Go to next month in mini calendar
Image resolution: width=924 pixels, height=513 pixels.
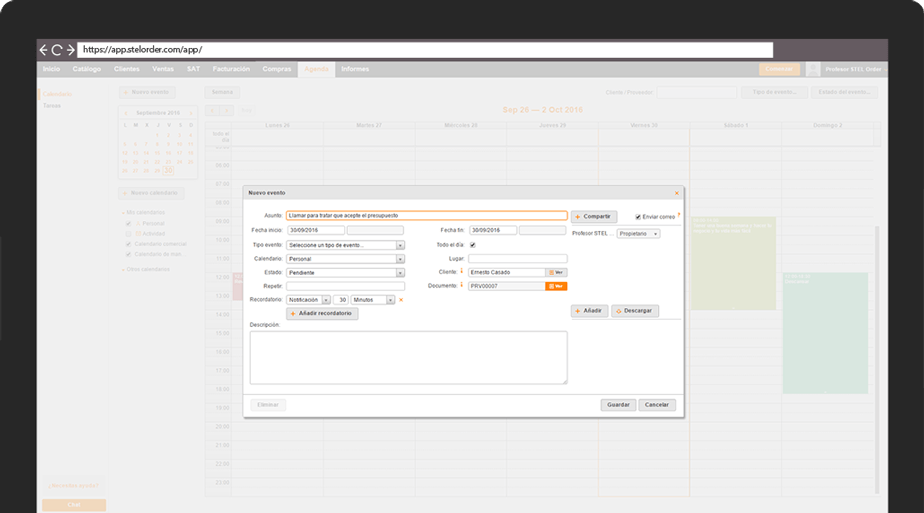point(190,113)
